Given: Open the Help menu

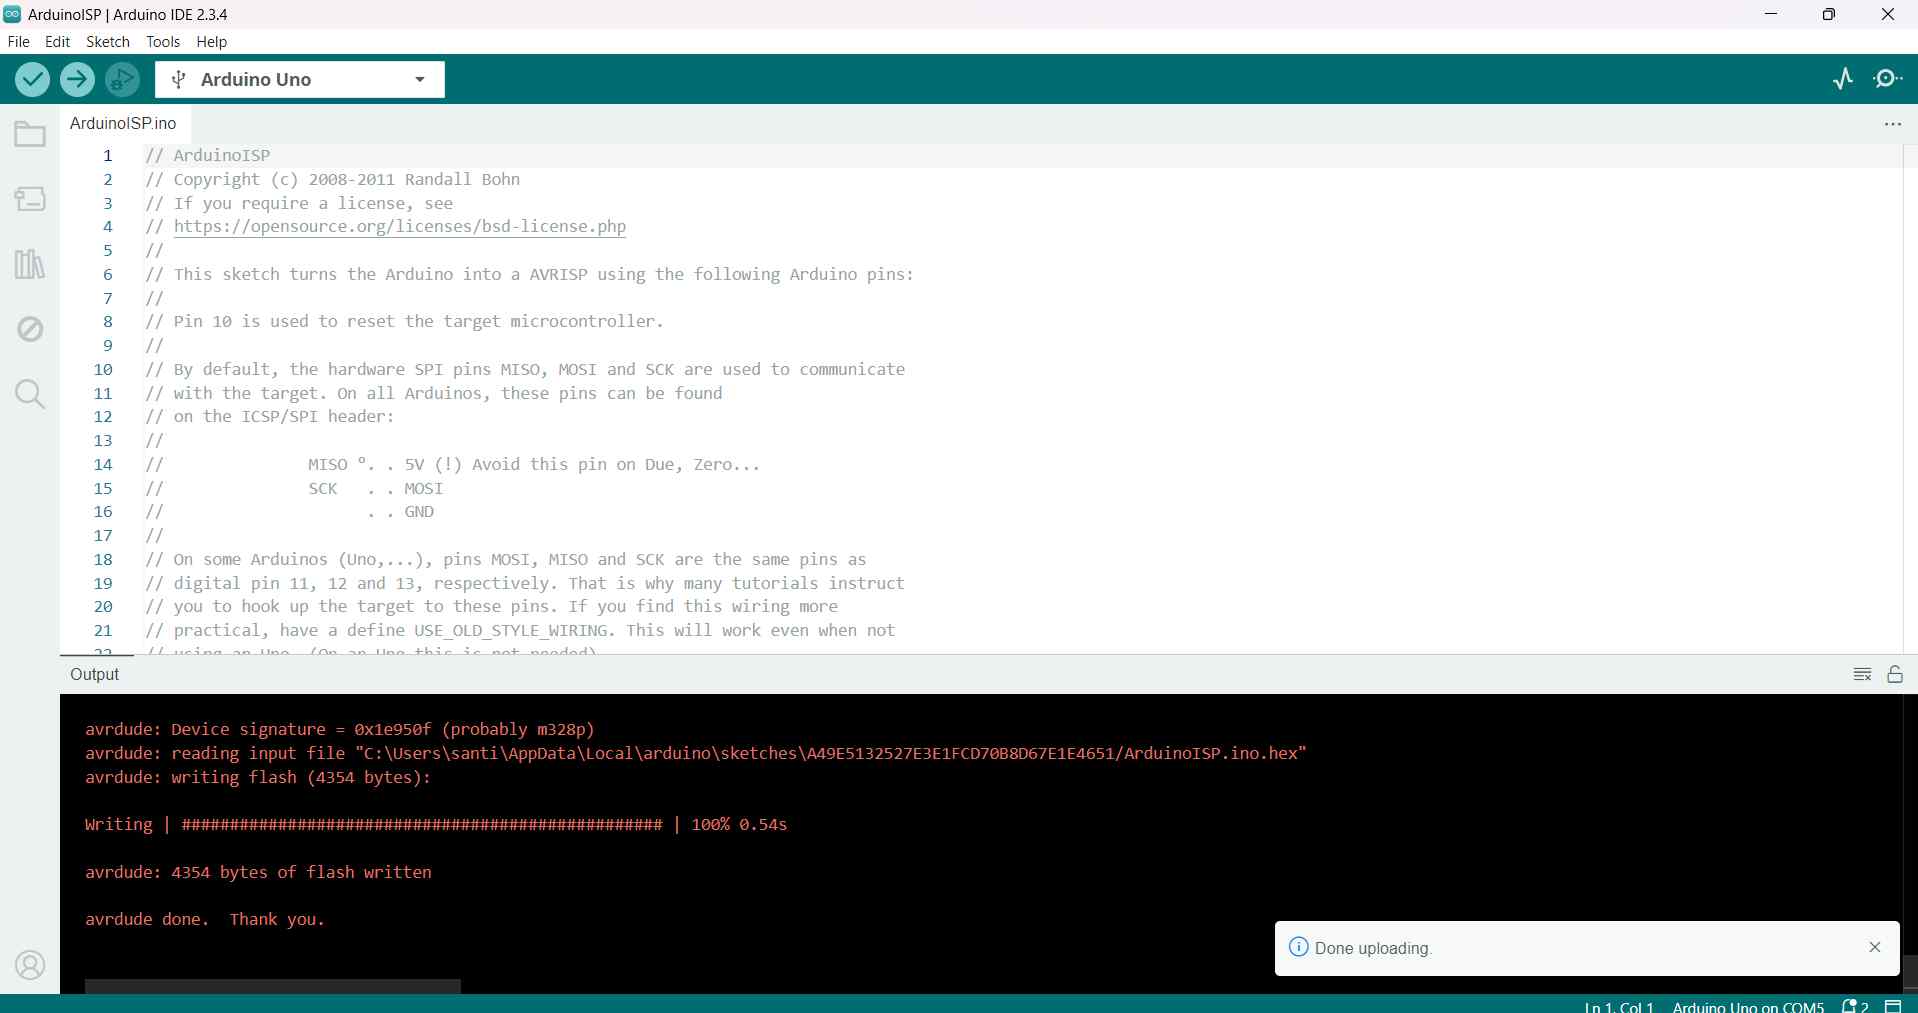Looking at the screenshot, I should (x=212, y=42).
